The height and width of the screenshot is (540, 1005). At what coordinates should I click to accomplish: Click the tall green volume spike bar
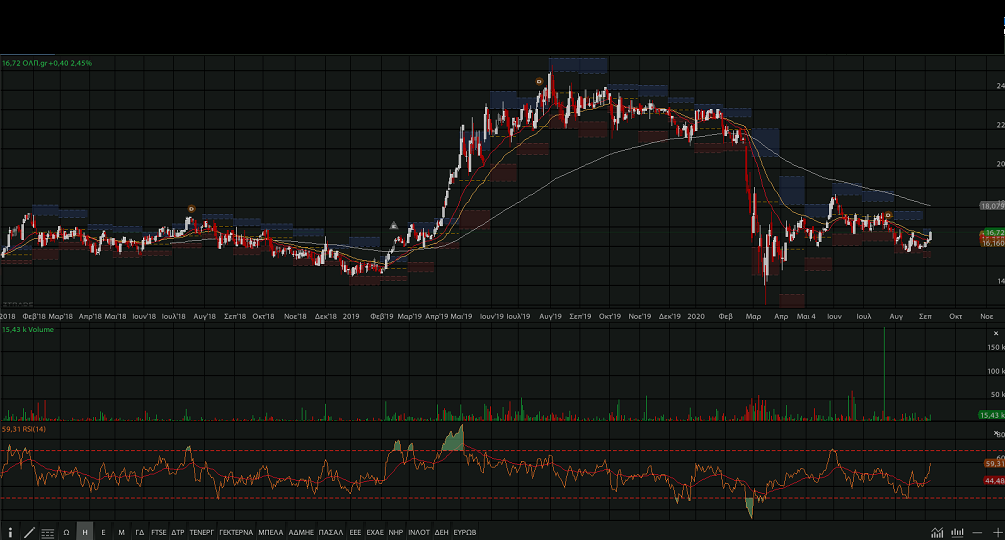click(x=884, y=373)
